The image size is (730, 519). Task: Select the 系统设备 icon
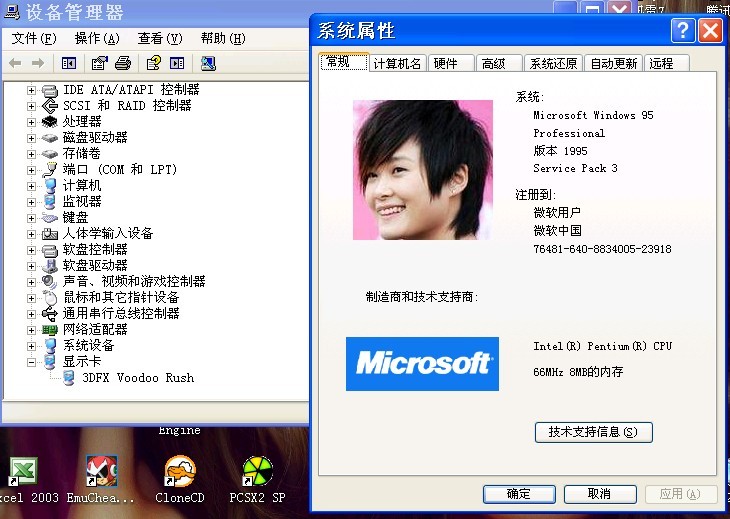[49, 345]
